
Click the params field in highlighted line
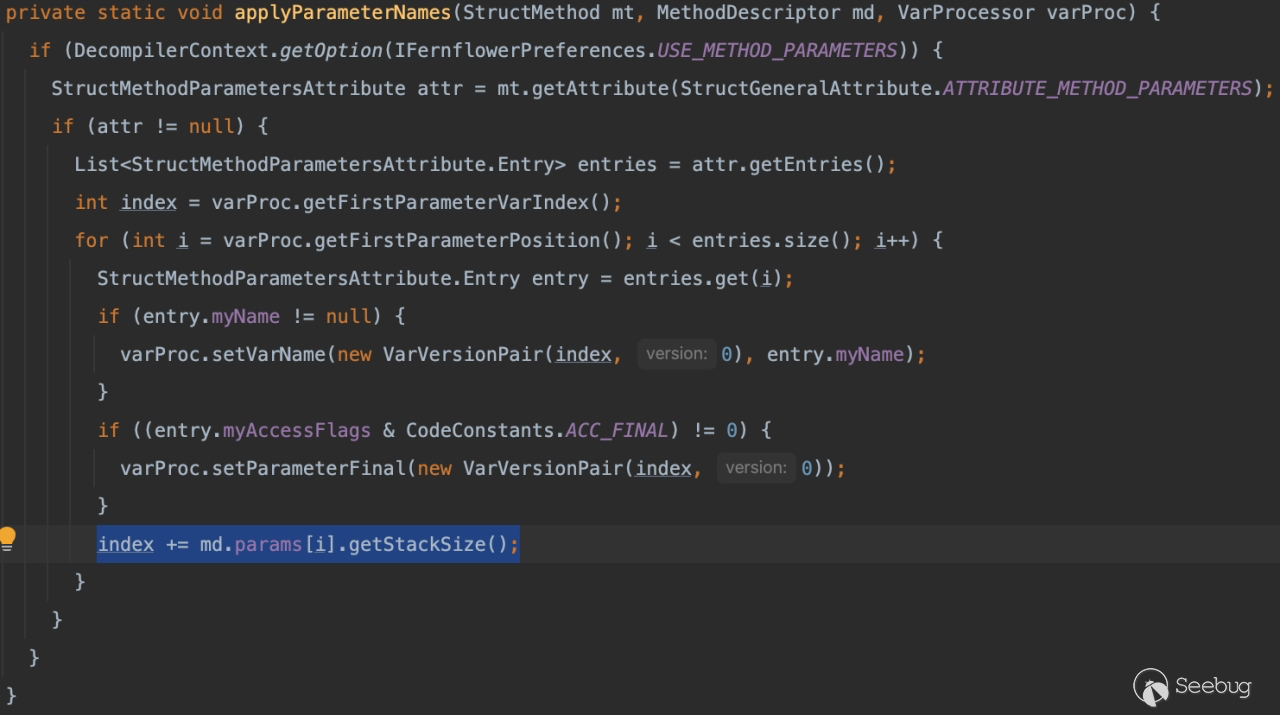pyautogui.click(x=269, y=544)
